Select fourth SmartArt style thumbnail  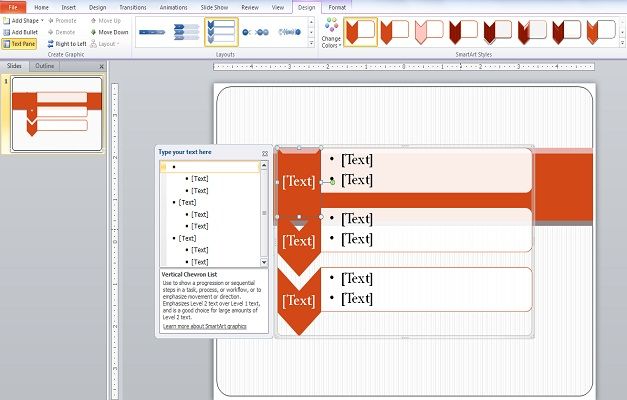pyautogui.click(x=463, y=32)
